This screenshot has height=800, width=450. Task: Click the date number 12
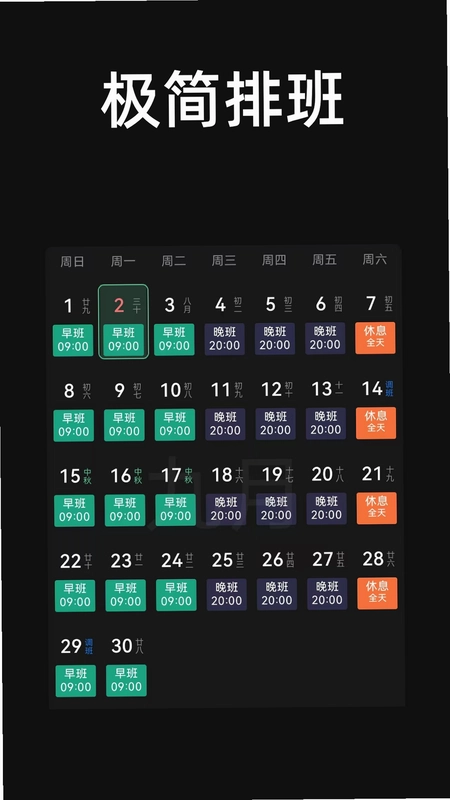point(271,389)
